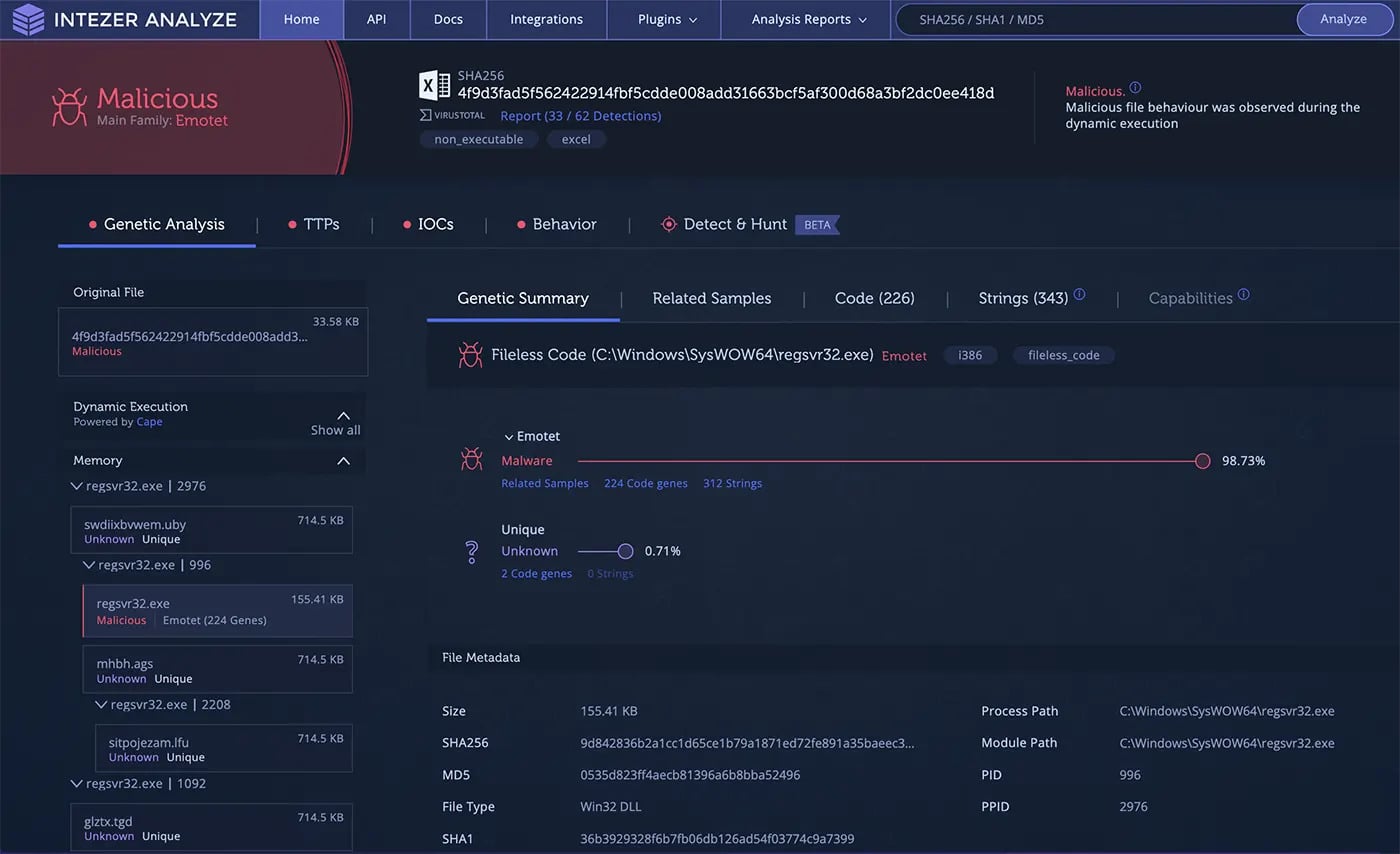Open the API nav item
This screenshot has width=1400, height=854.
pyautogui.click(x=376, y=19)
